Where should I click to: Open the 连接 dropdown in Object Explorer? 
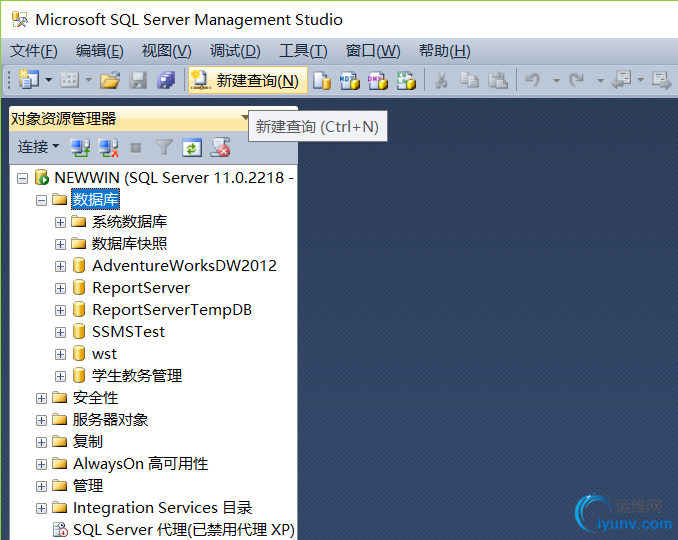(38, 147)
